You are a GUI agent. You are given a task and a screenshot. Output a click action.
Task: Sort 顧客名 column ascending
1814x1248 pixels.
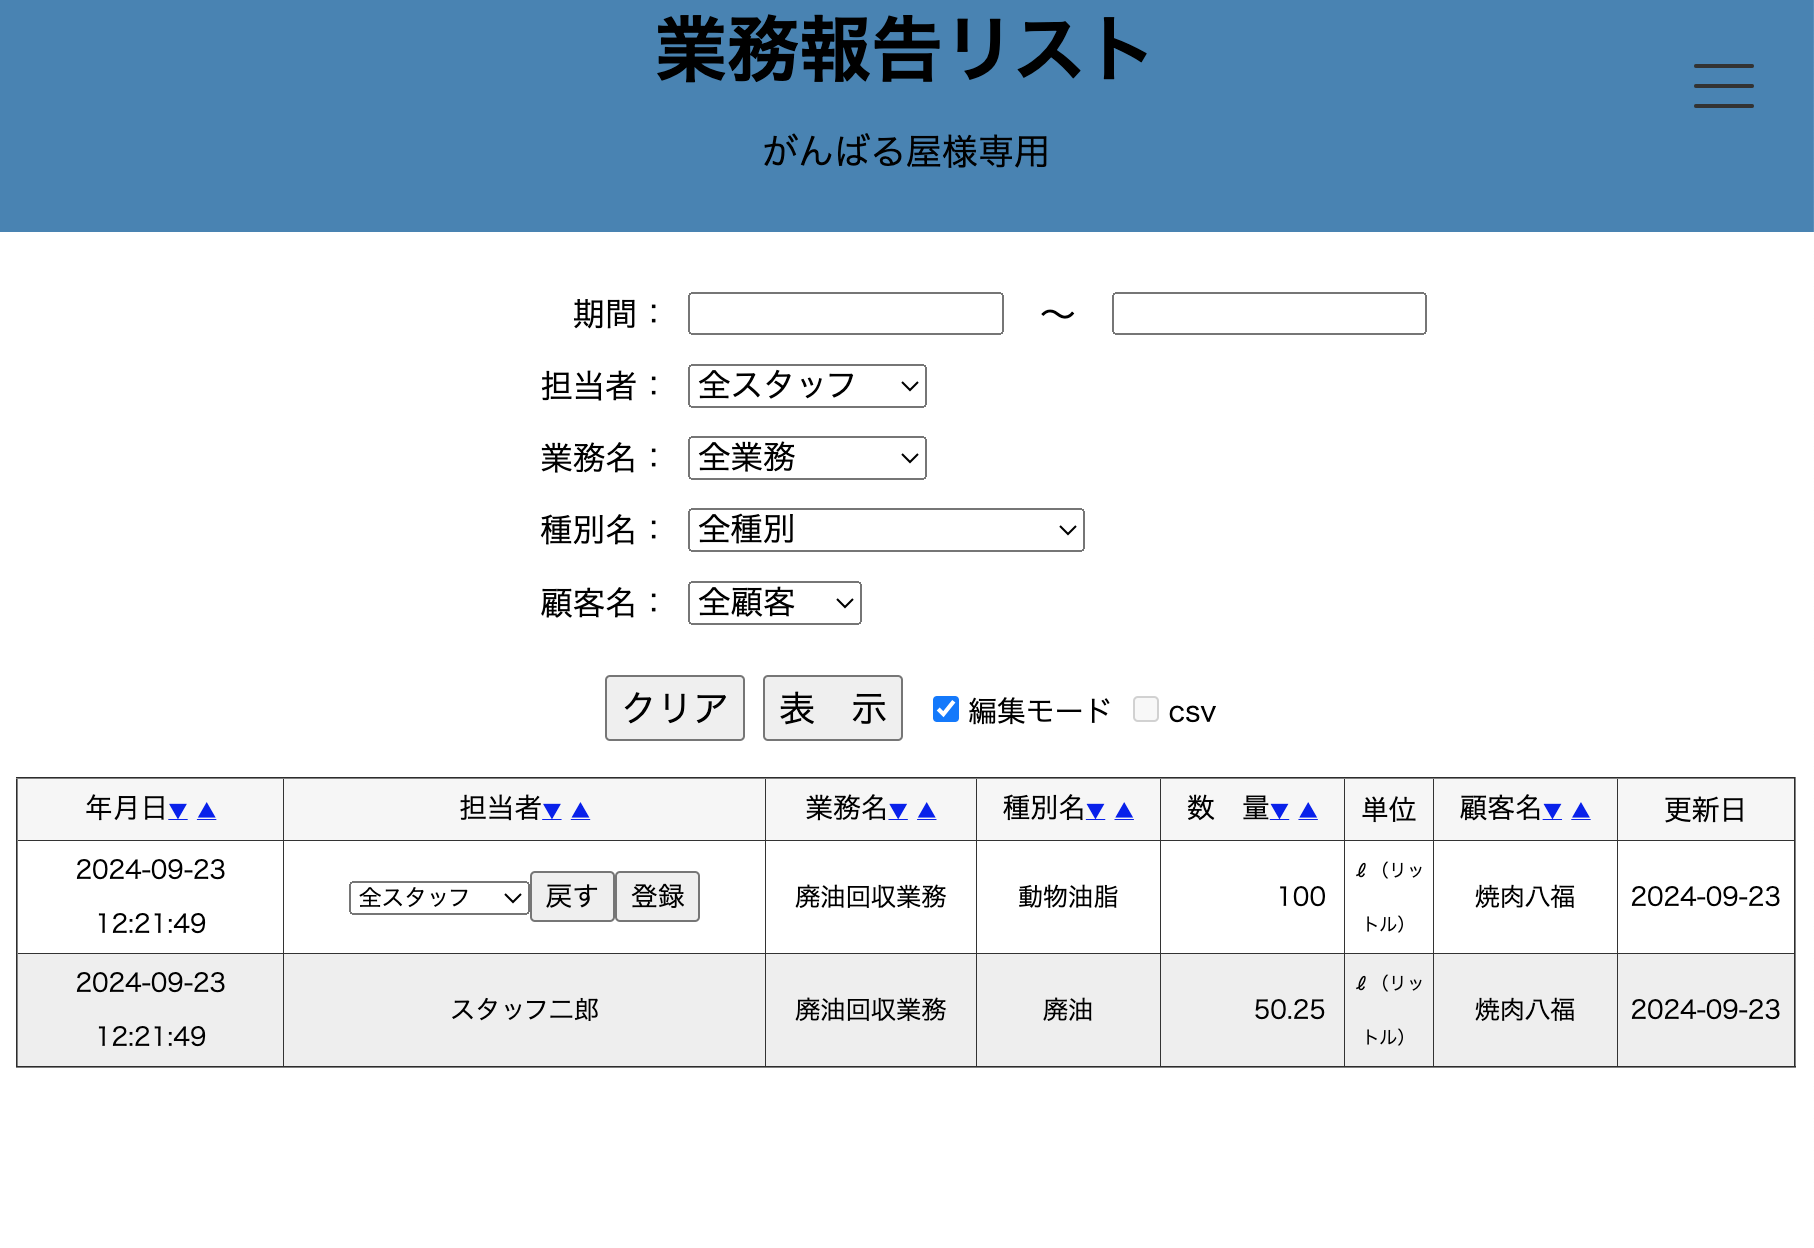(x=1581, y=811)
